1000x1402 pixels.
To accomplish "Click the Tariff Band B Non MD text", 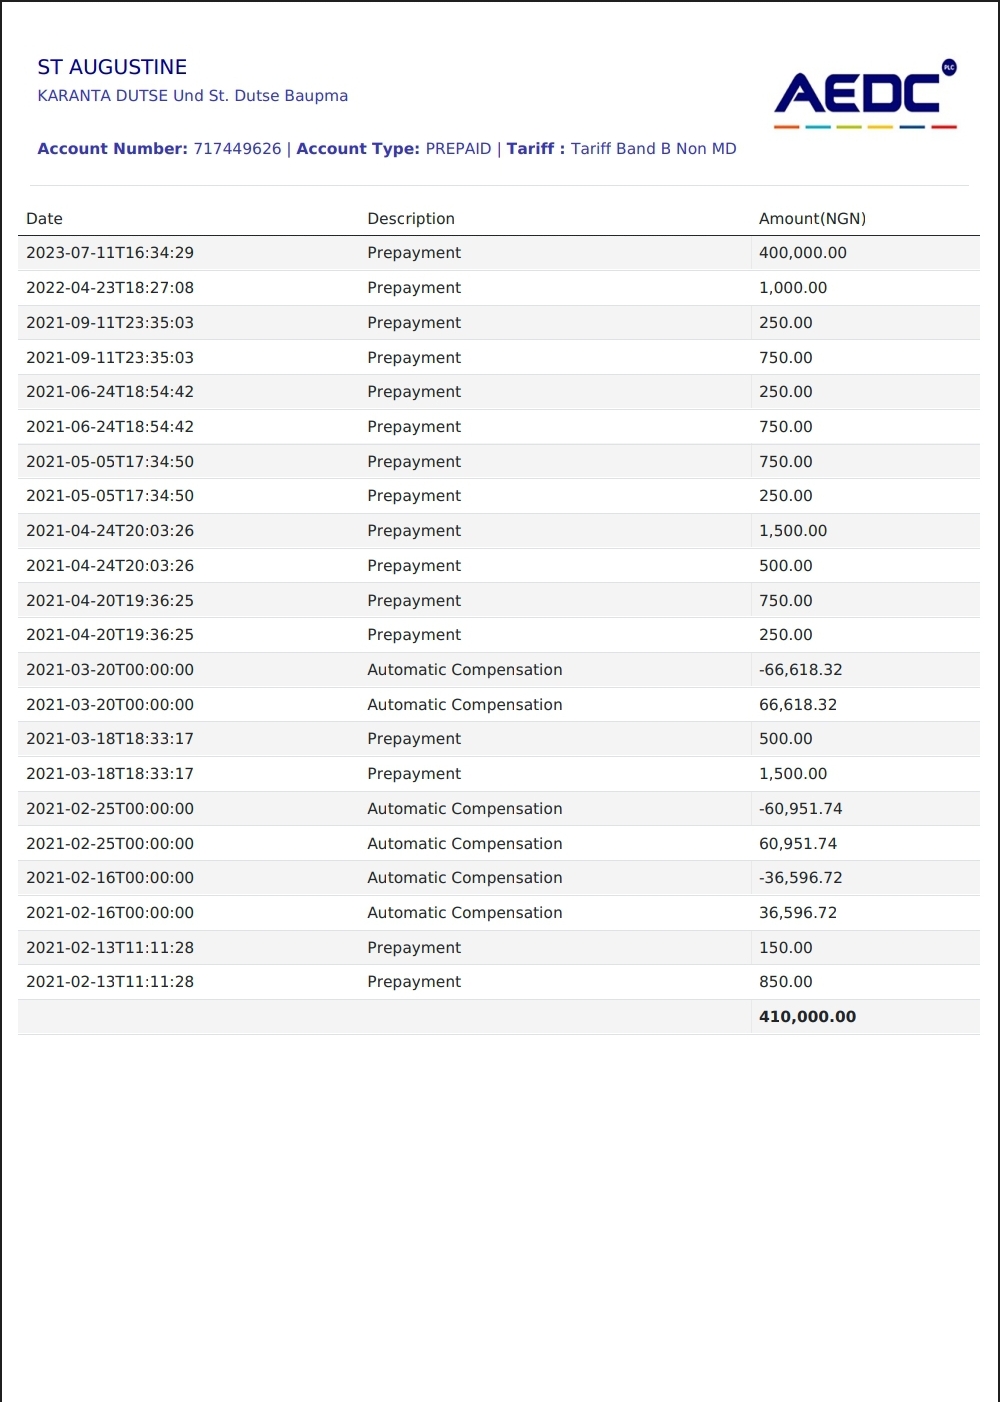I will 653,149.
